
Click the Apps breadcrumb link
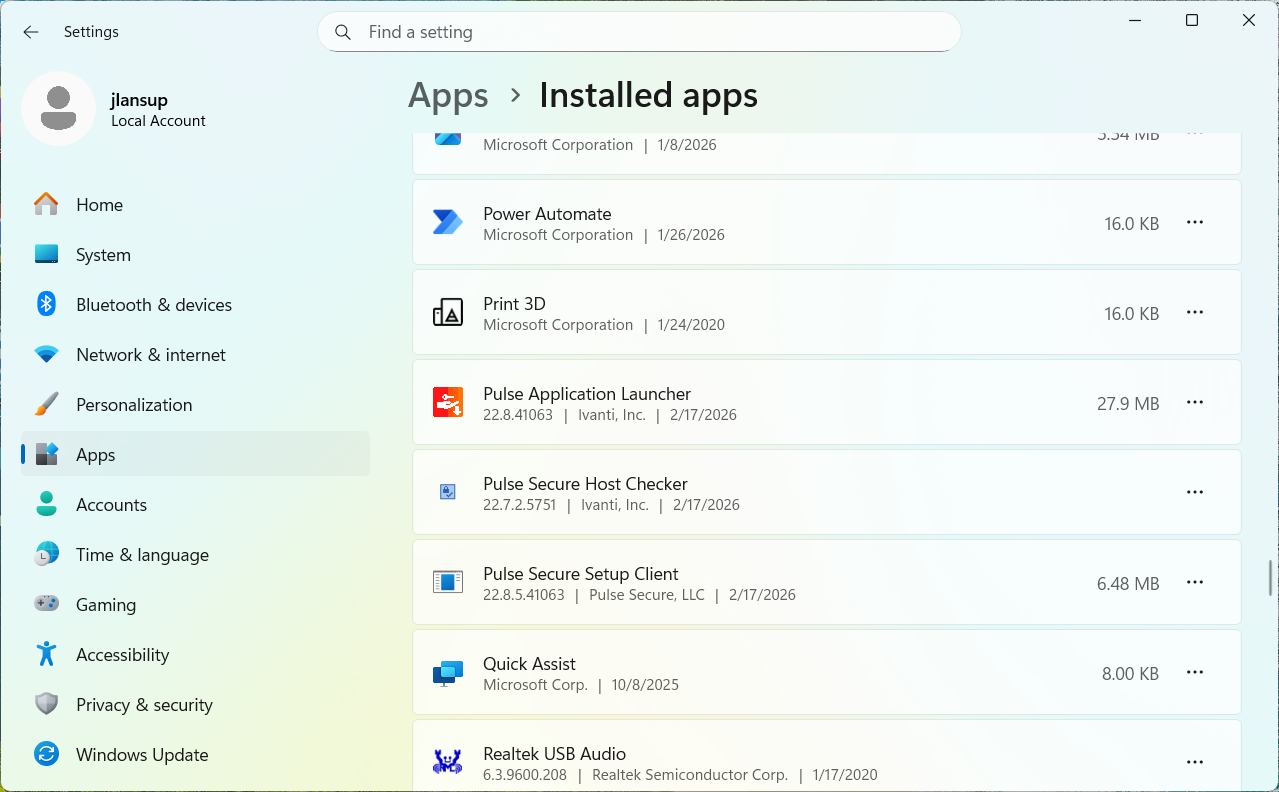448,96
